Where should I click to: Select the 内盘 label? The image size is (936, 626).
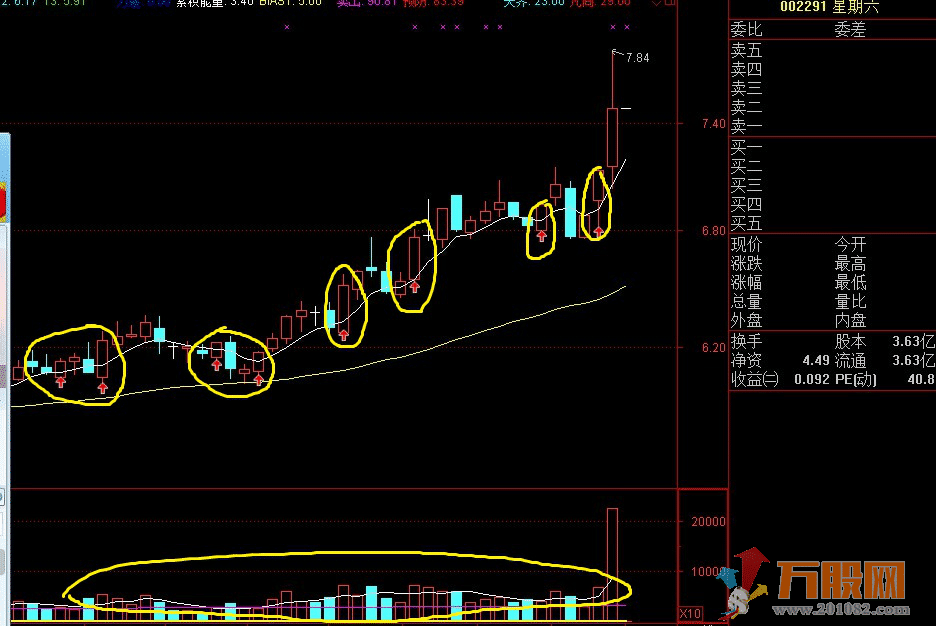coord(850,320)
